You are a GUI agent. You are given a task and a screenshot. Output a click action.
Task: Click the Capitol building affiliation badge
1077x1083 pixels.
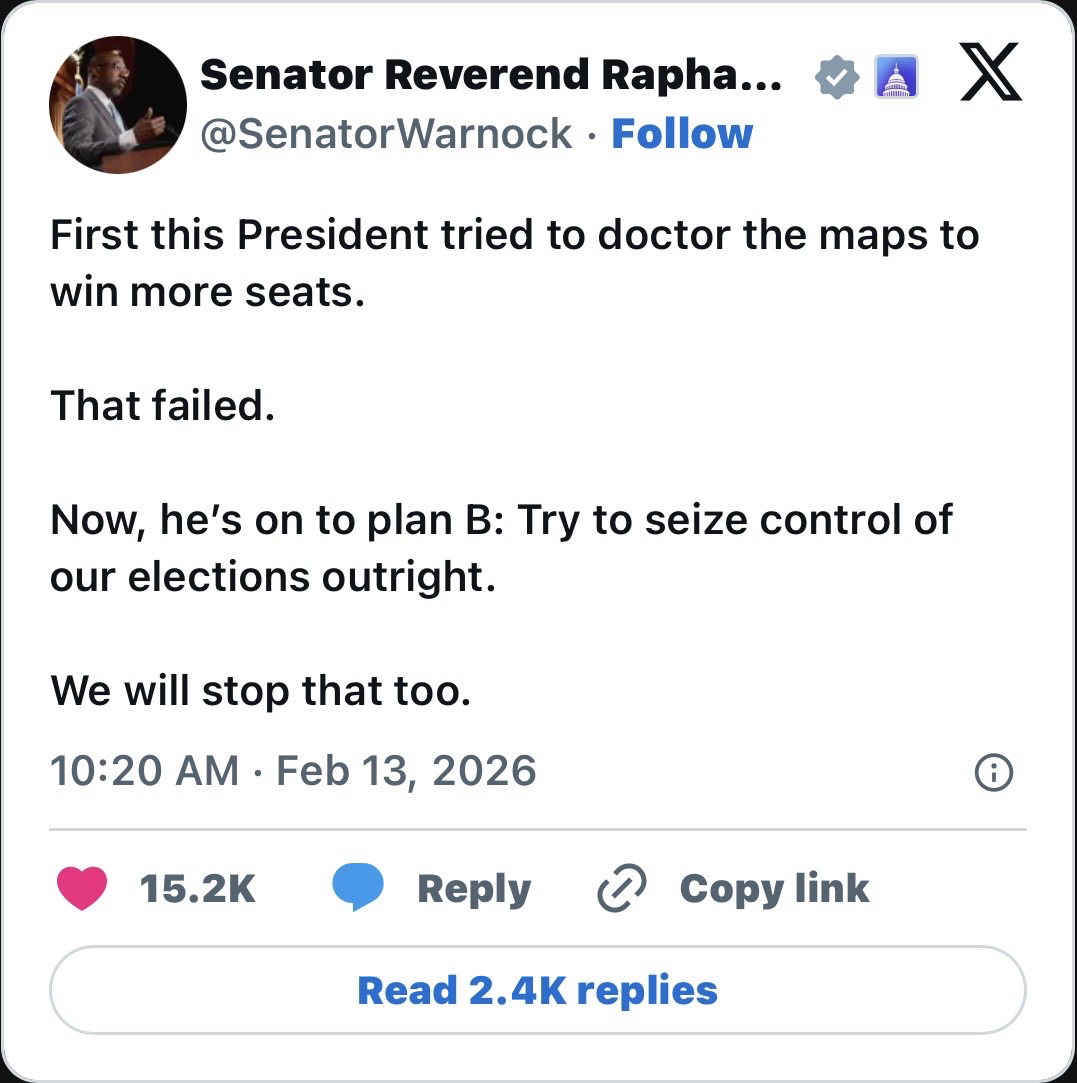point(896,77)
